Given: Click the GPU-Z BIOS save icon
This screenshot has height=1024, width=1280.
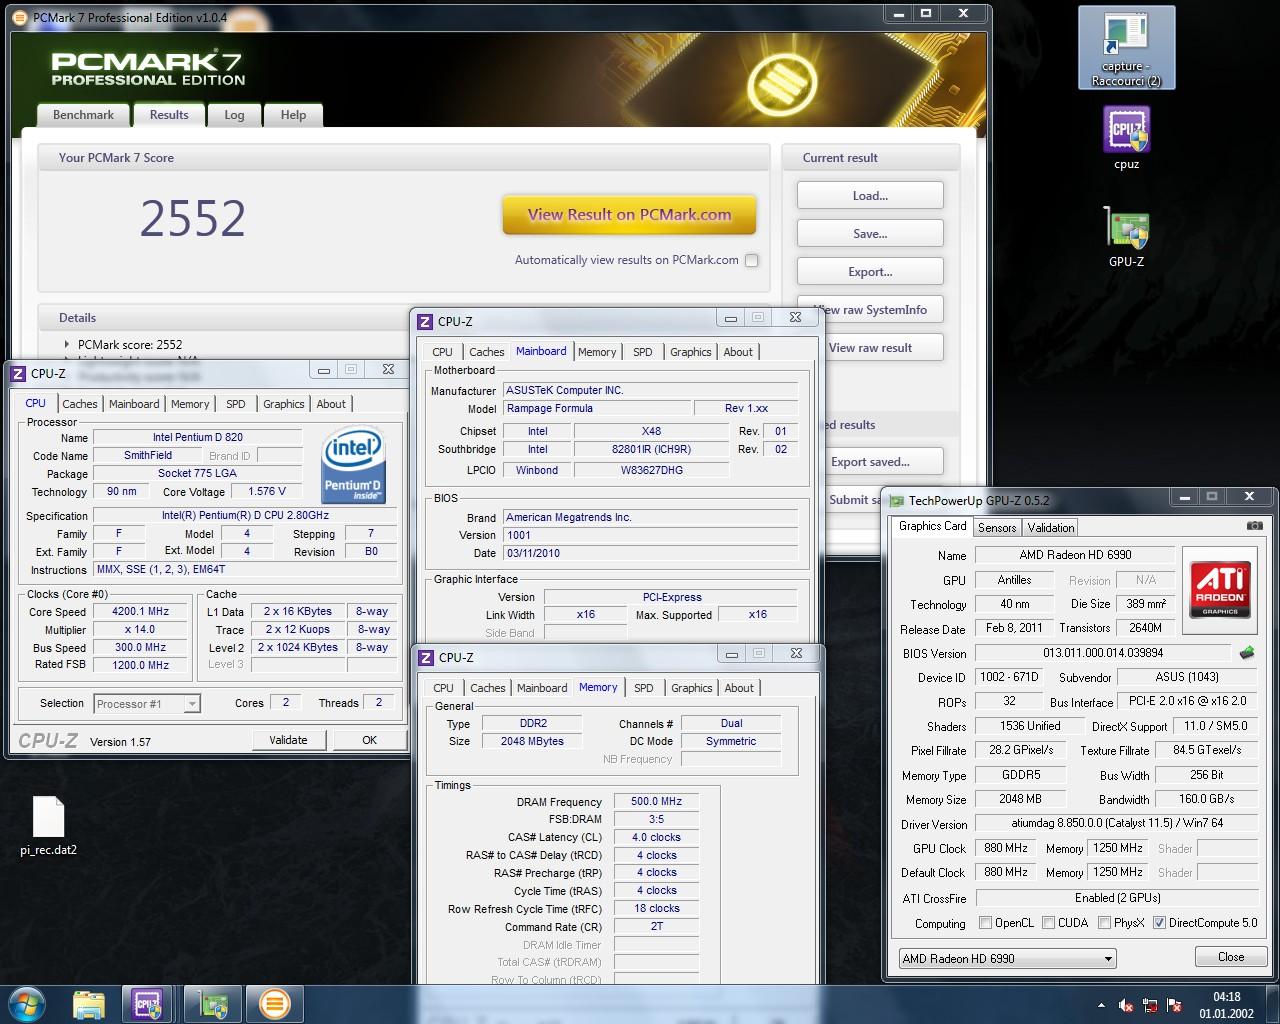Looking at the screenshot, I should click(x=1247, y=653).
